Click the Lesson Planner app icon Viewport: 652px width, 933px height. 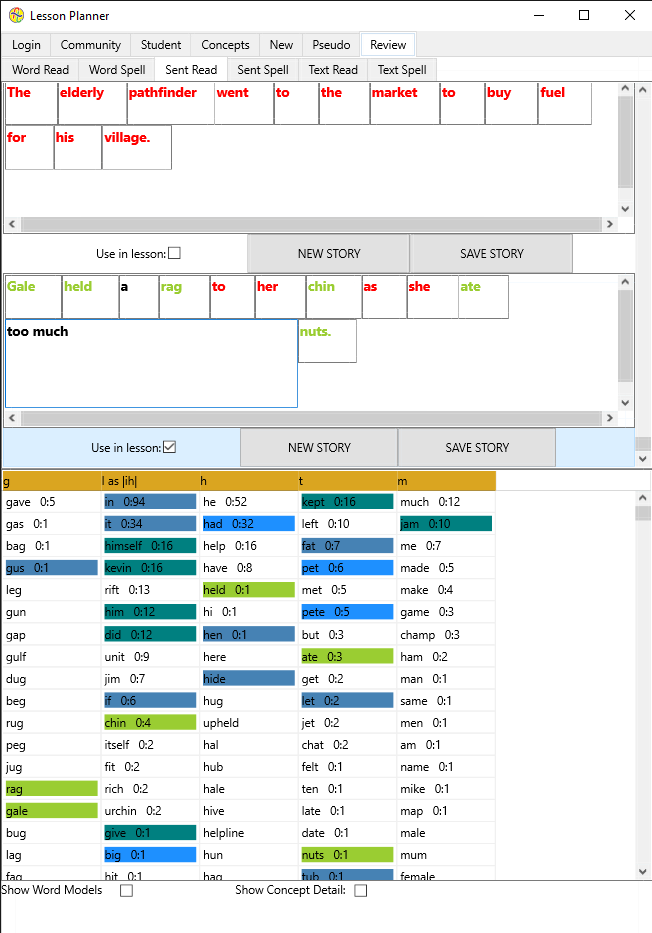click(x=17, y=15)
